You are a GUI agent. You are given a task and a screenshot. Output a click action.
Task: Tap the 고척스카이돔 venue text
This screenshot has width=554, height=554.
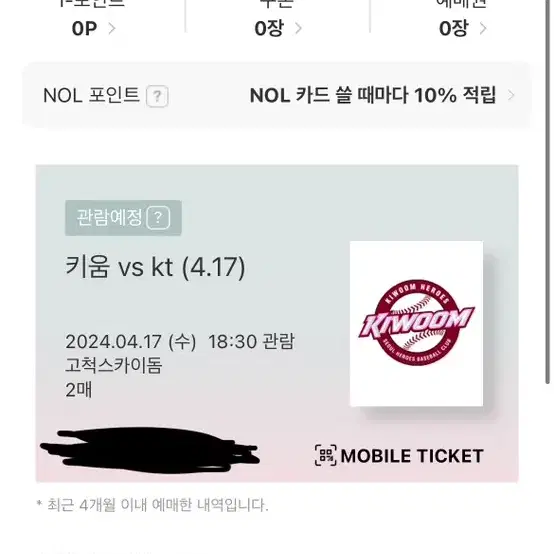click(x=114, y=365)
